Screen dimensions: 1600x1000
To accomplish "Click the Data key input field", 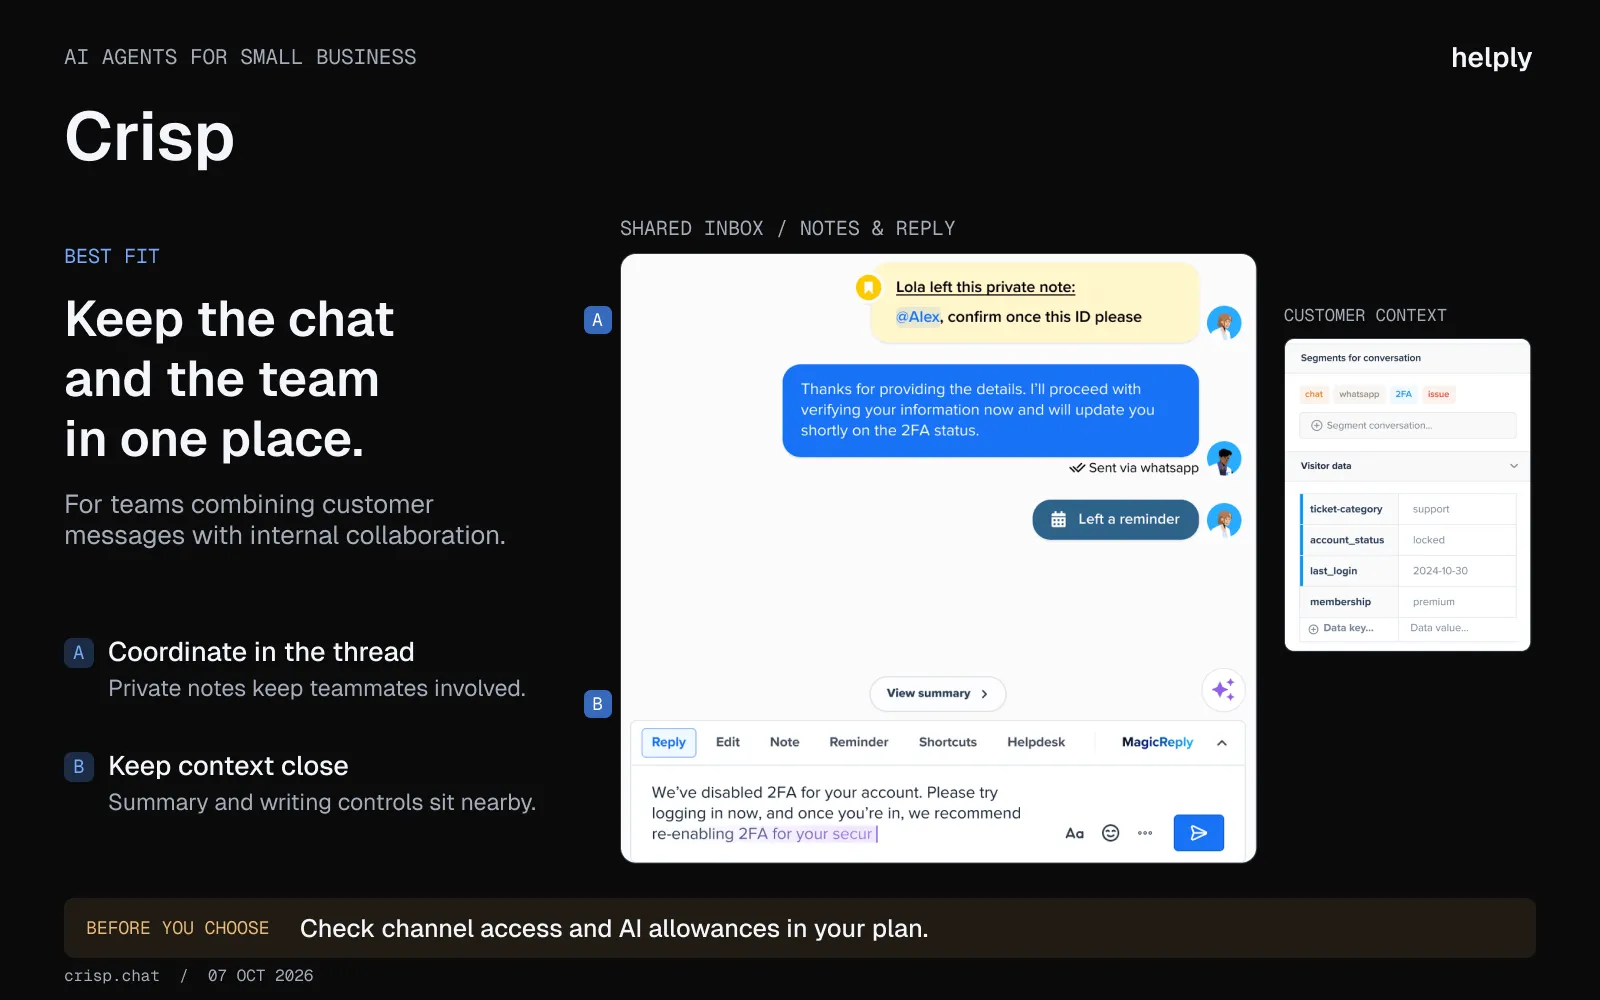I will coord(1348,629).
